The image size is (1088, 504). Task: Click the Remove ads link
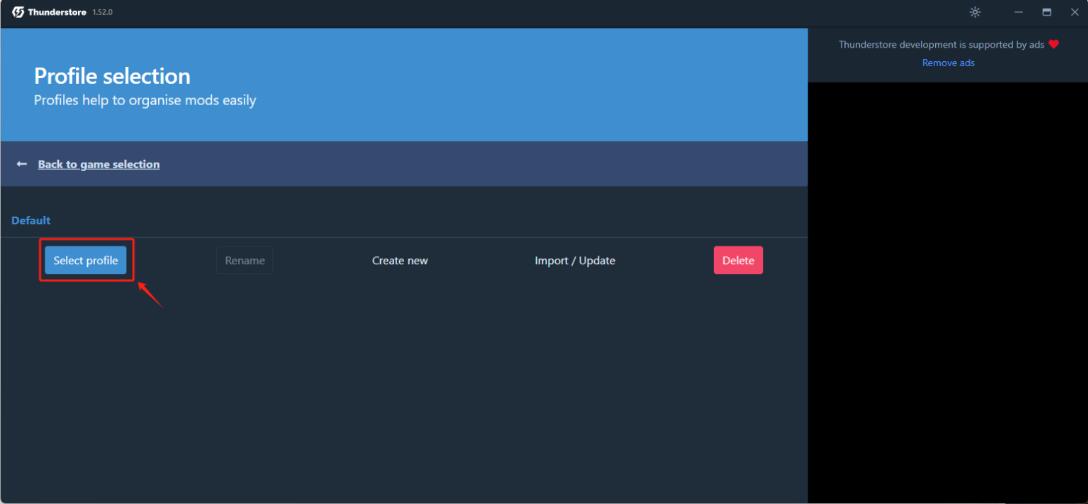tap(948, 62)
